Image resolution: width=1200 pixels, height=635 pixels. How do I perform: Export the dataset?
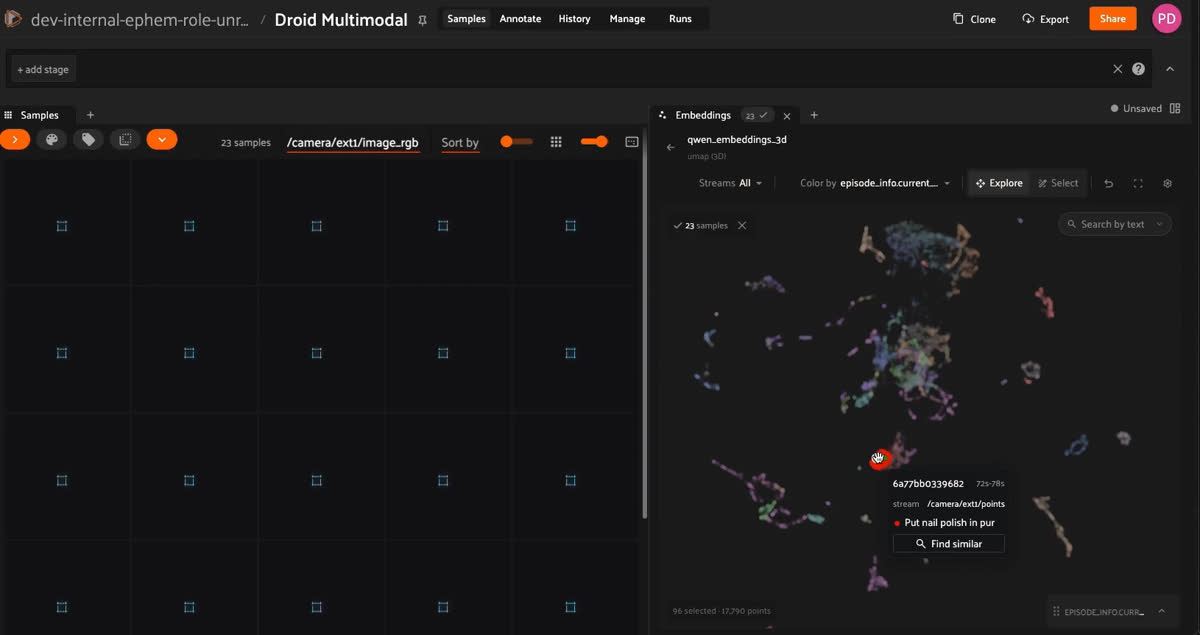coord(1046,19)
